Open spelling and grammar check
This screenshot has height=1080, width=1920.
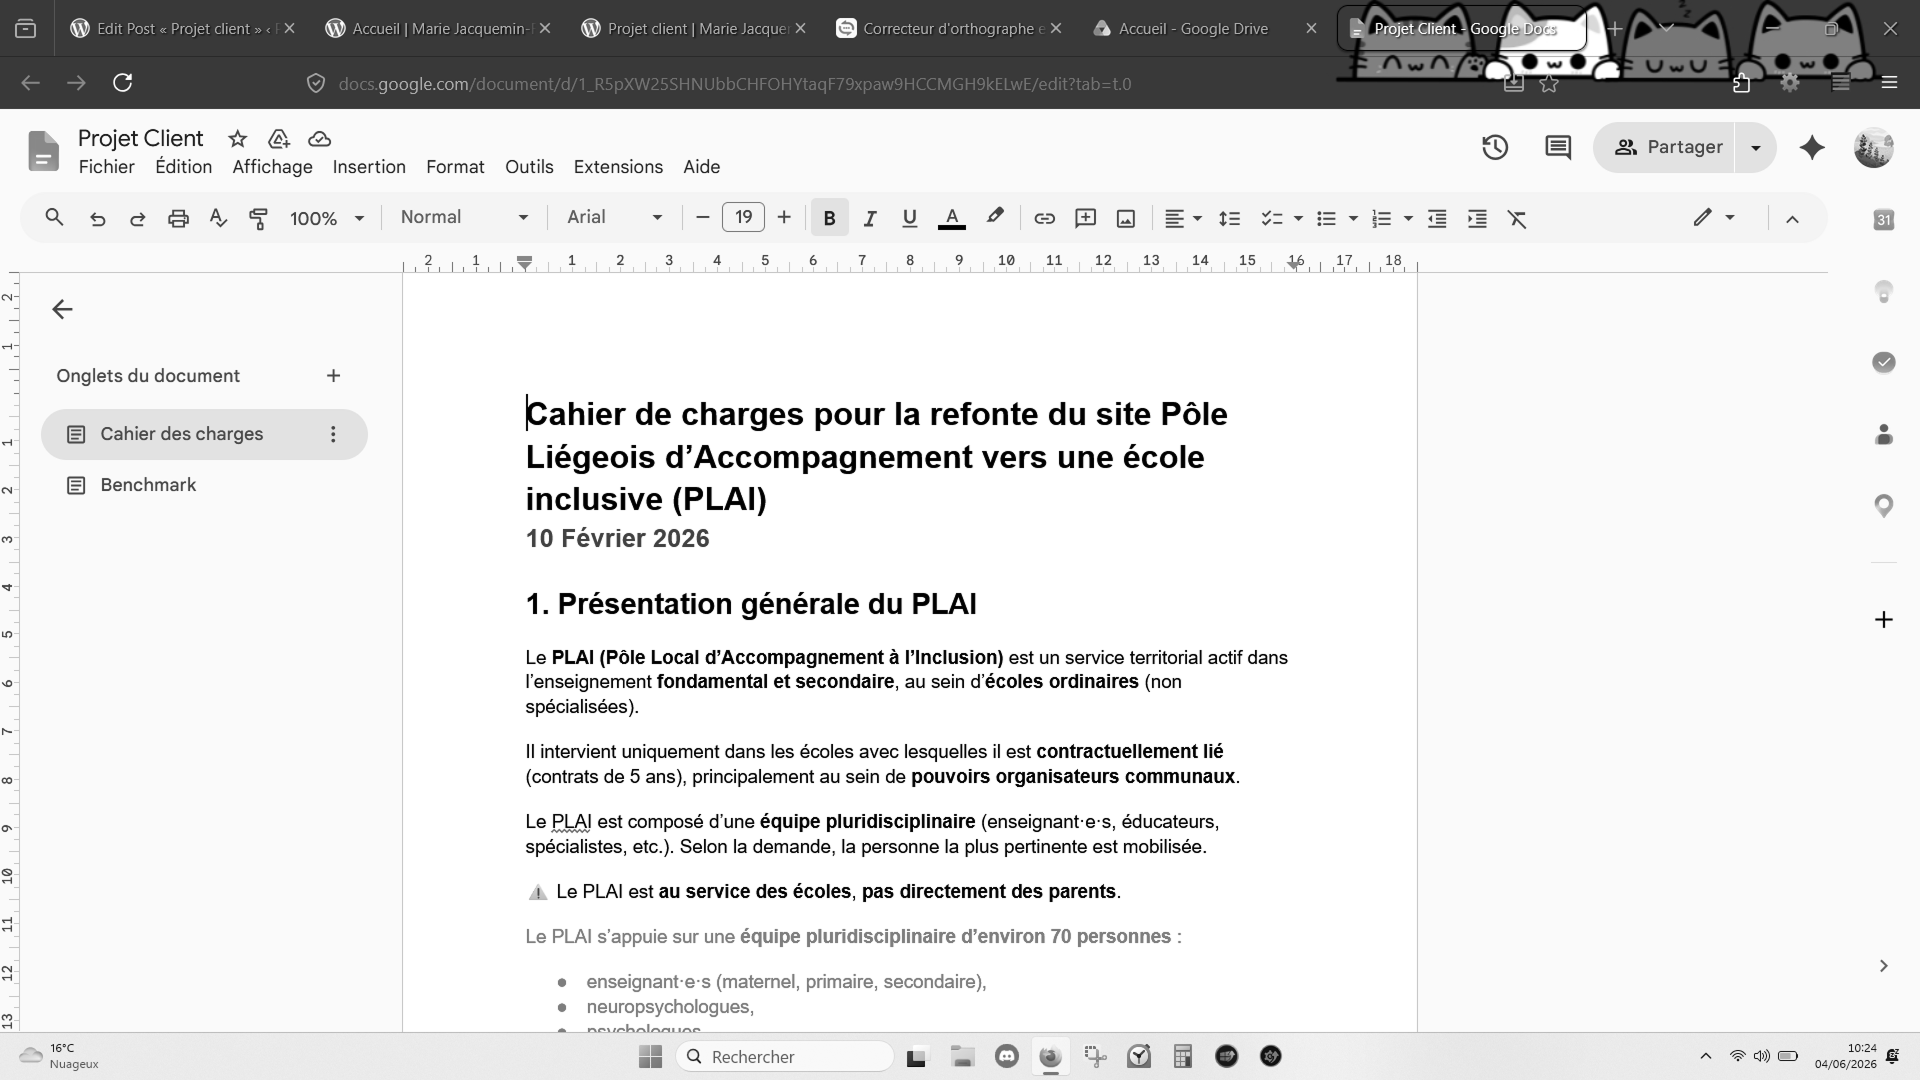(x=218, y=218)
